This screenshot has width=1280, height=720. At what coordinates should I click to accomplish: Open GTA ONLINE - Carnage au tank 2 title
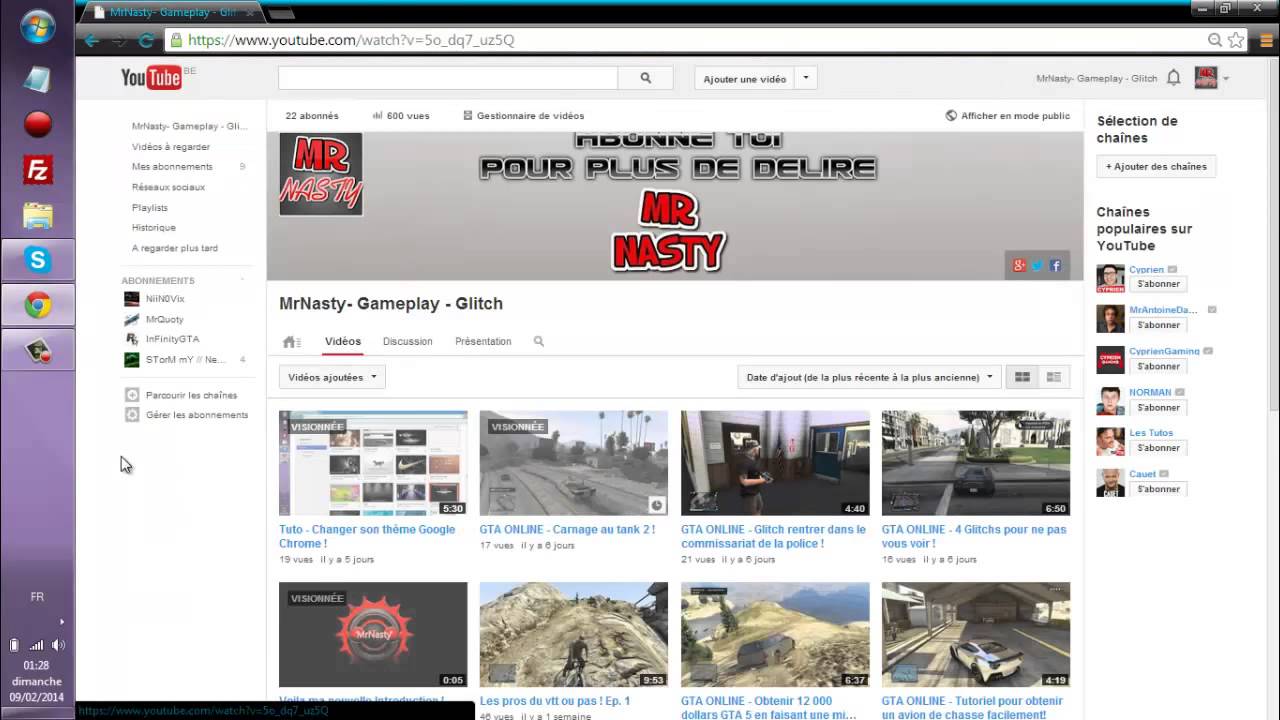pos(567,529)
